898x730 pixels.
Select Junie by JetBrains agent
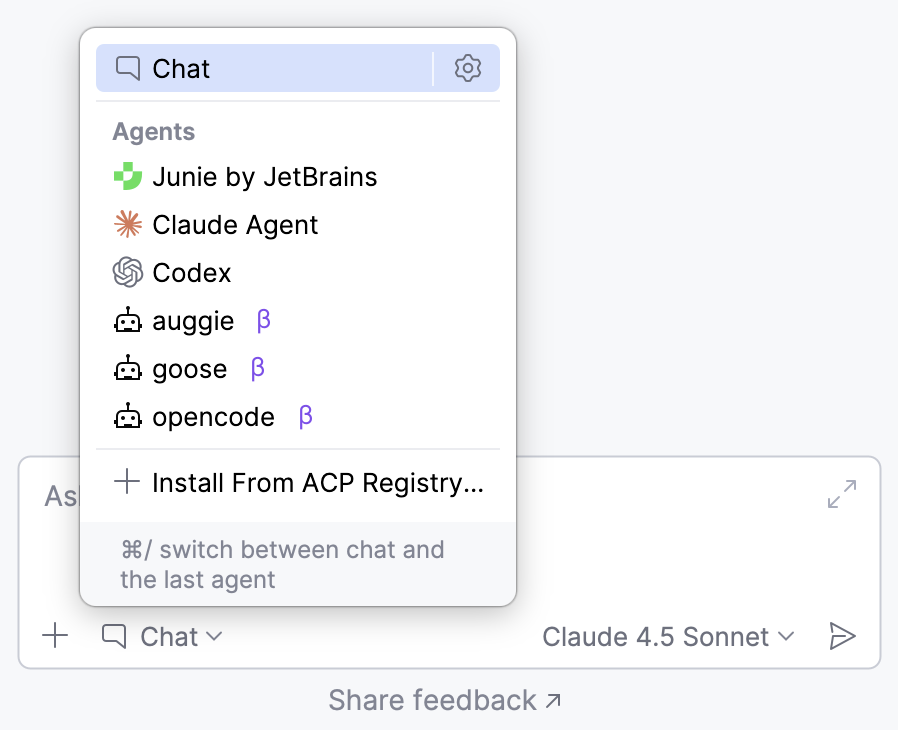[264, 176]
